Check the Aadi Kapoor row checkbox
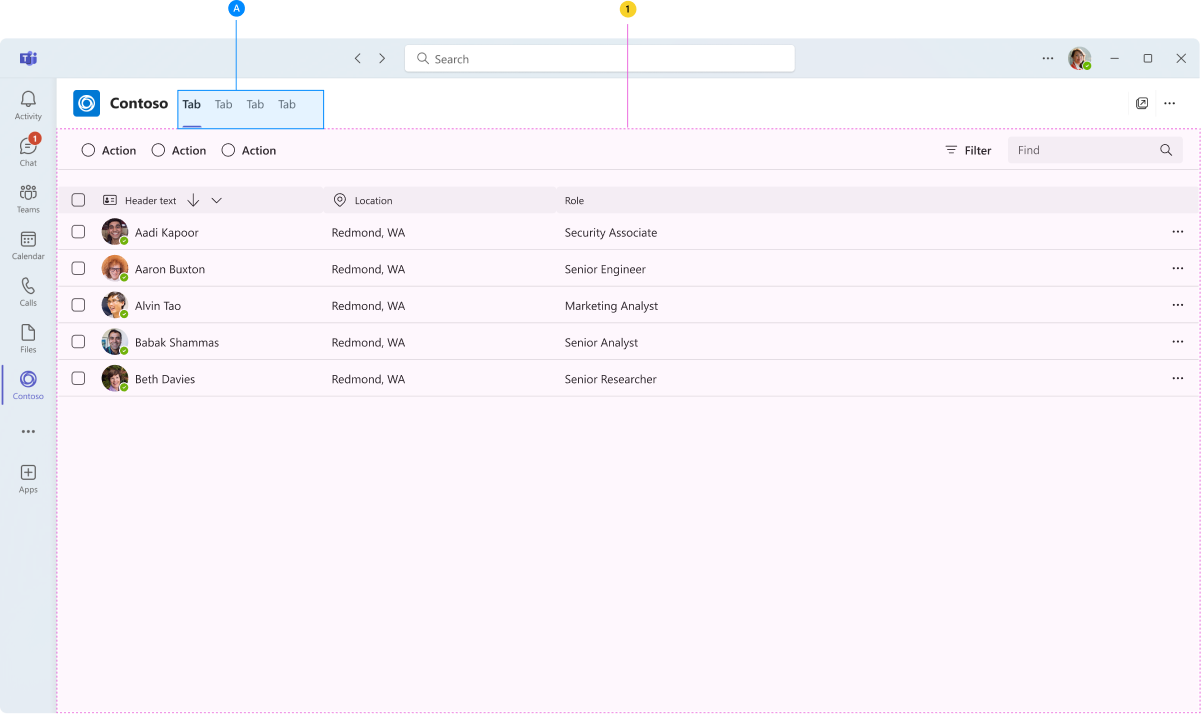 (78, 232)
